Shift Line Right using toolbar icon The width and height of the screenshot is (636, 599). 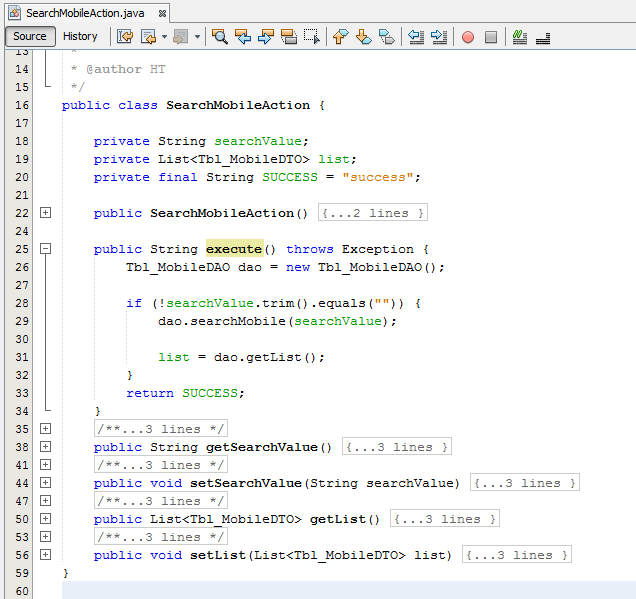[x=439, y=36]
